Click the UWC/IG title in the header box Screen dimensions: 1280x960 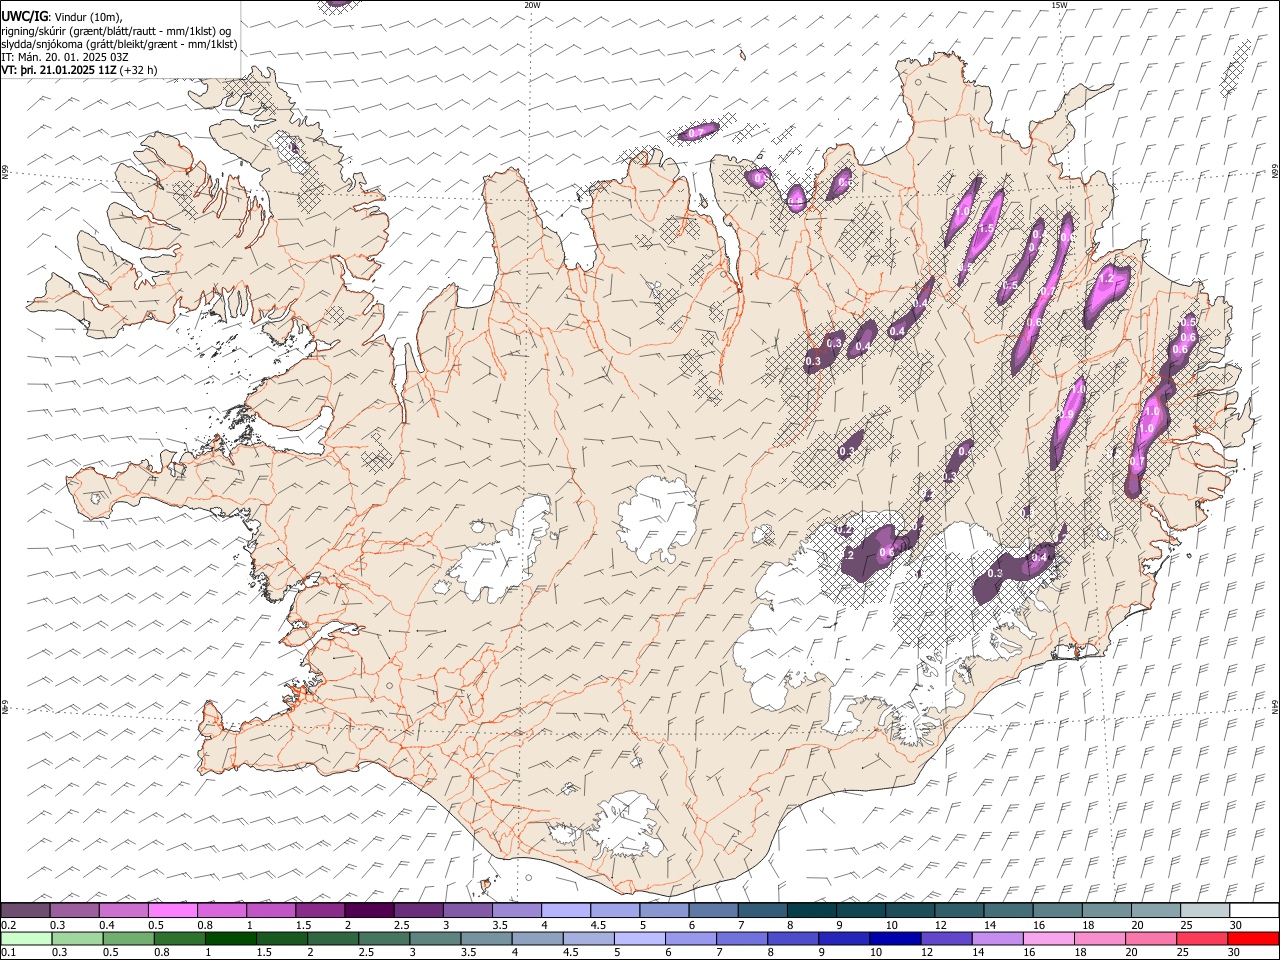pos(23,16)
